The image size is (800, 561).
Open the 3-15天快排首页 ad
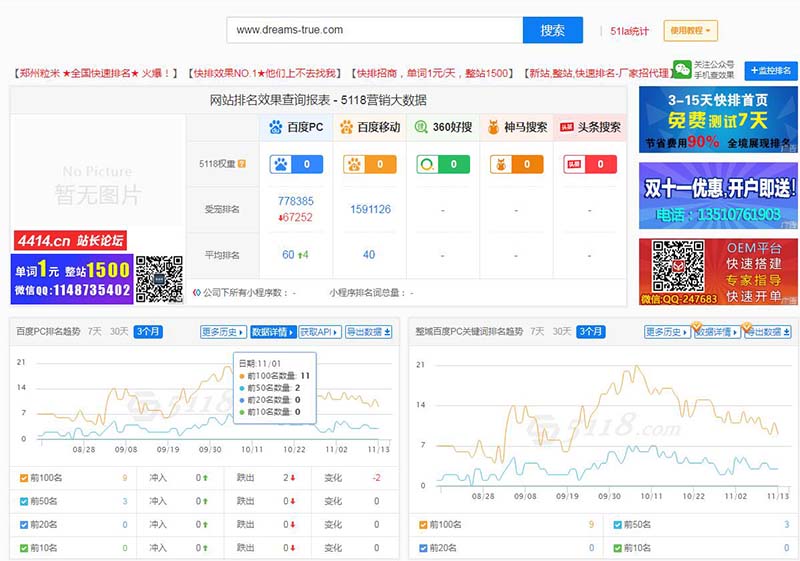718,119
